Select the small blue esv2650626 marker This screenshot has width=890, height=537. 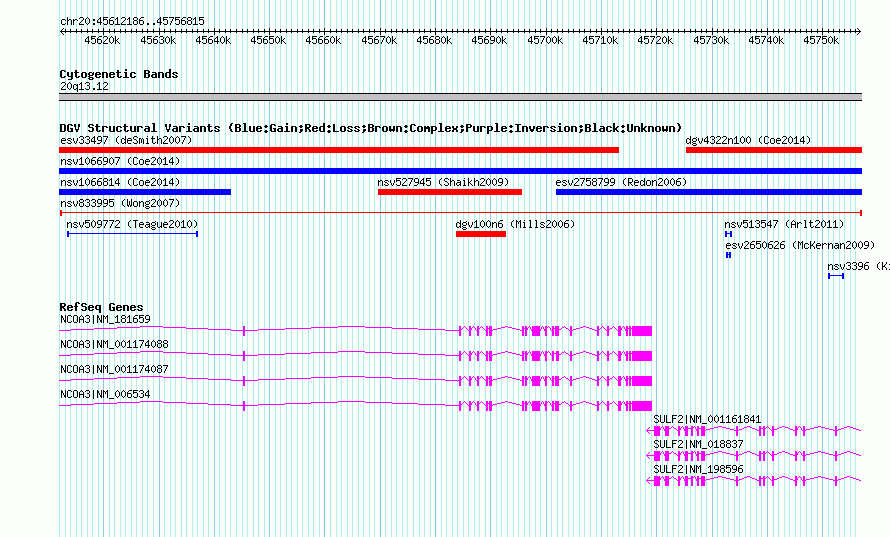[x=728, y=255]
